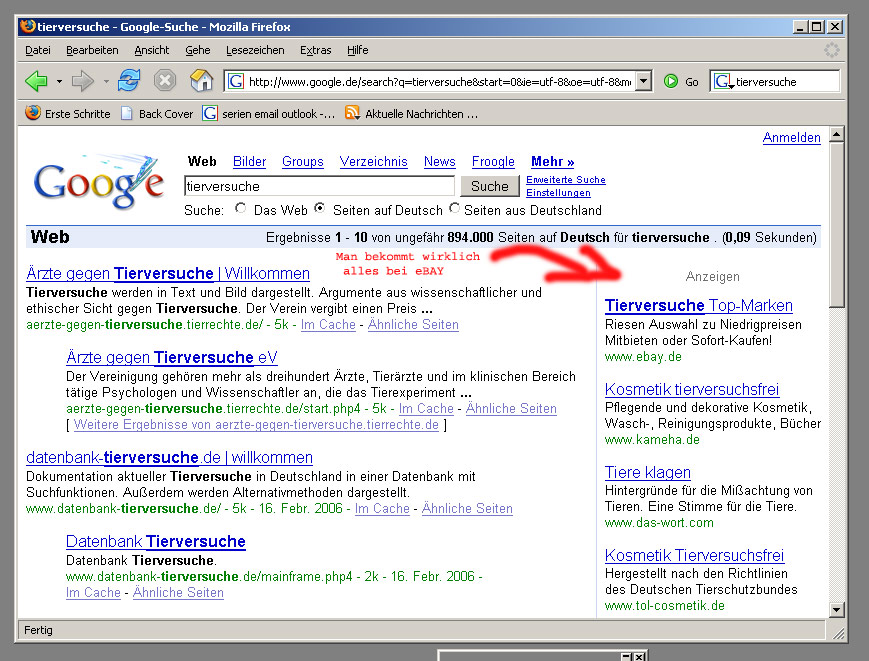
Task: Open the Datenbank Tierversuche result
Action: (156, 541)
